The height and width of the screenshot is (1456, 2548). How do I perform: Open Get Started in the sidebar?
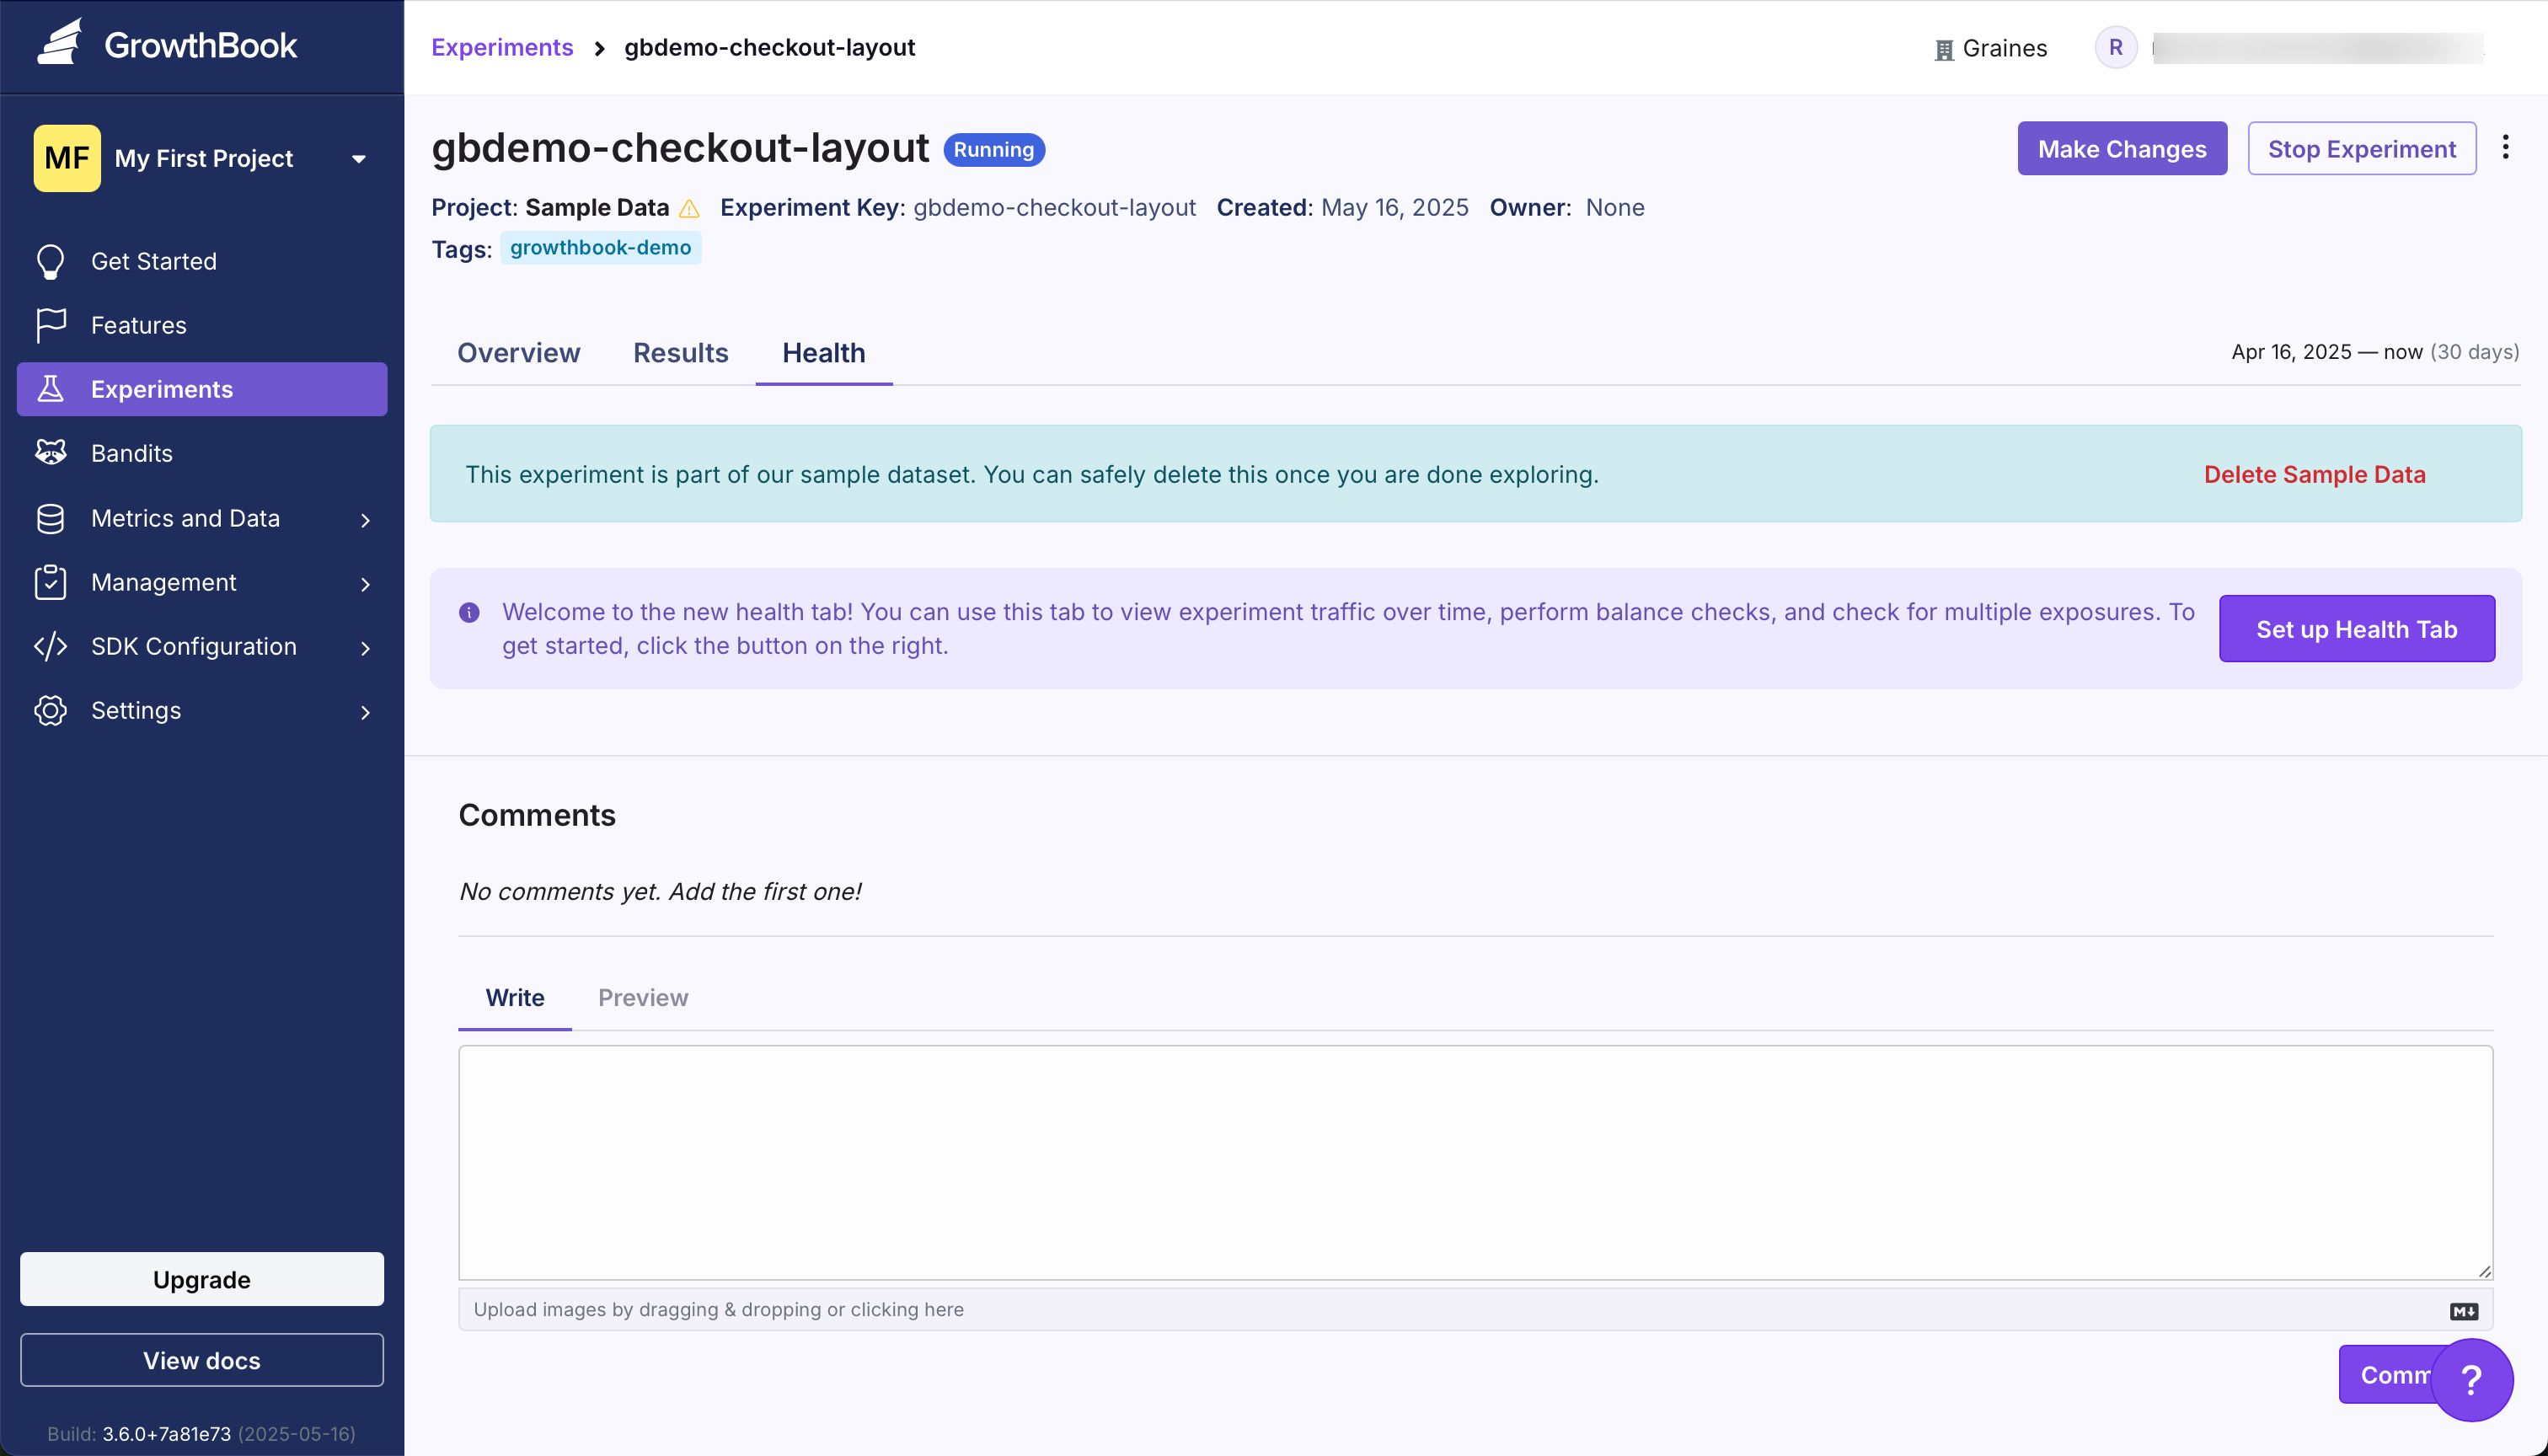(x=202, y=261)
